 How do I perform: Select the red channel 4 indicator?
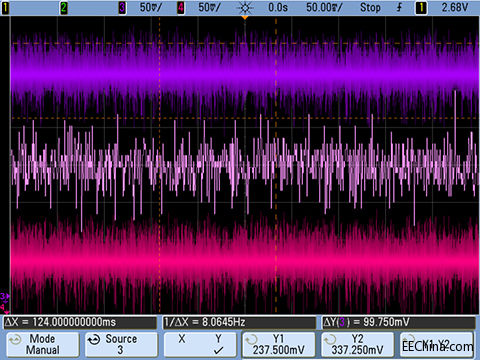pyautogui.click(x=180, y=7)
